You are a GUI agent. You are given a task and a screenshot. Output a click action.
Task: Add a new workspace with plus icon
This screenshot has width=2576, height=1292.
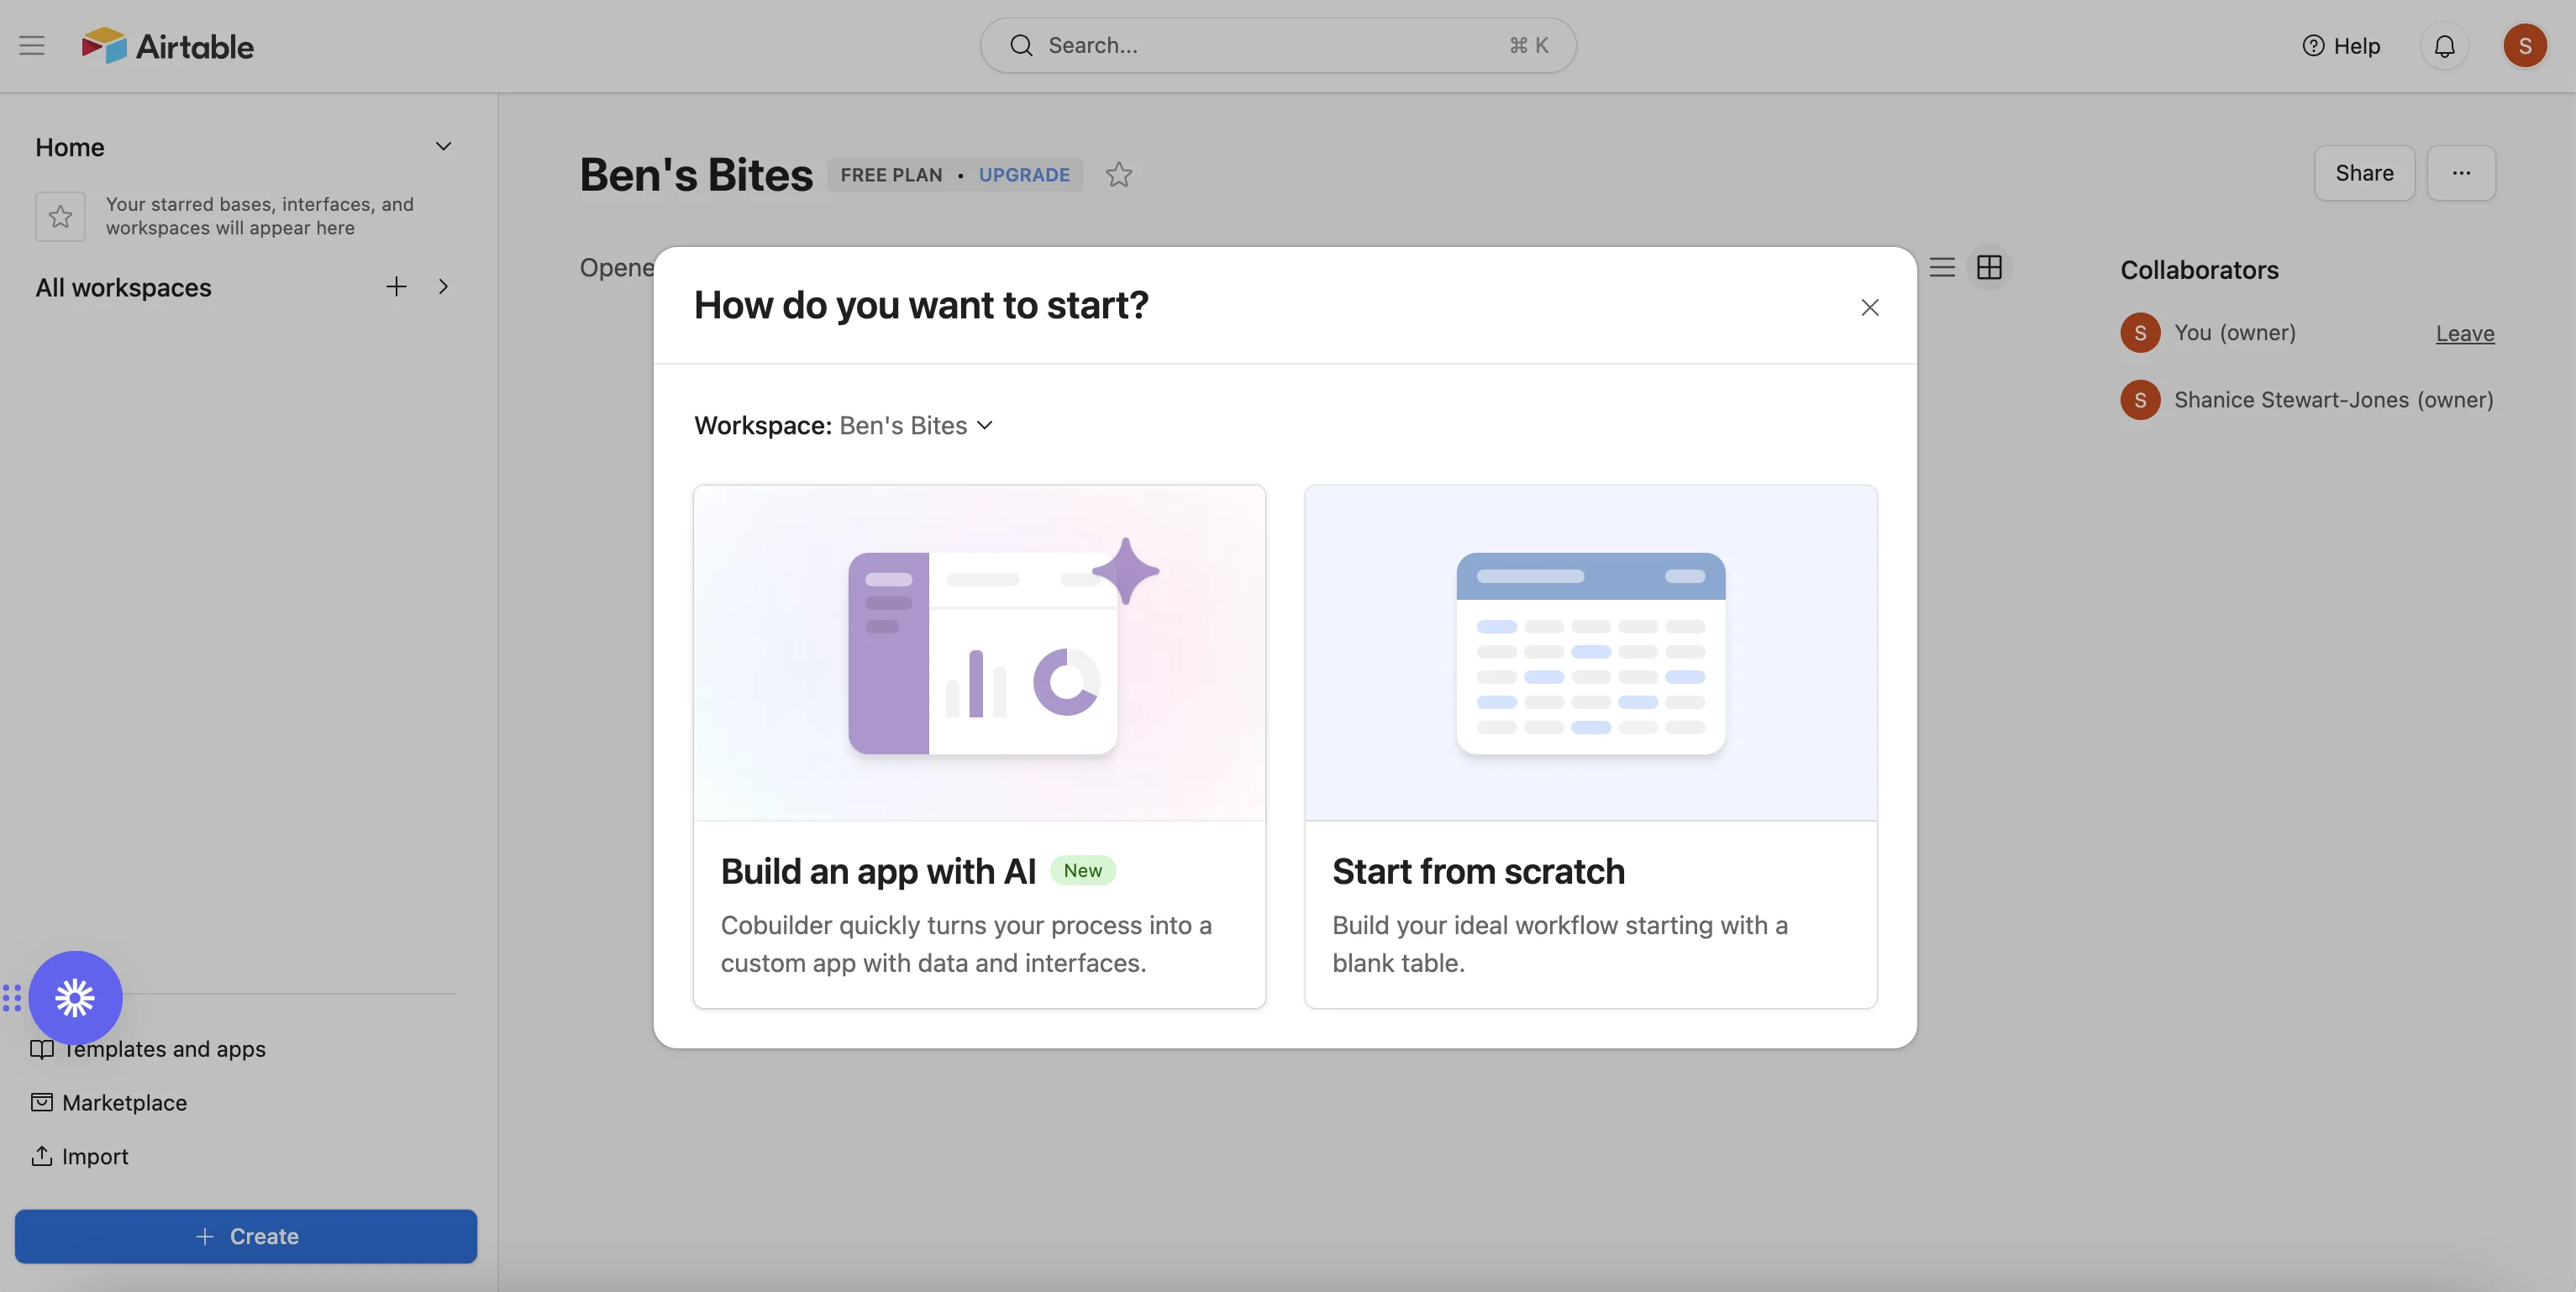(396, 287)
